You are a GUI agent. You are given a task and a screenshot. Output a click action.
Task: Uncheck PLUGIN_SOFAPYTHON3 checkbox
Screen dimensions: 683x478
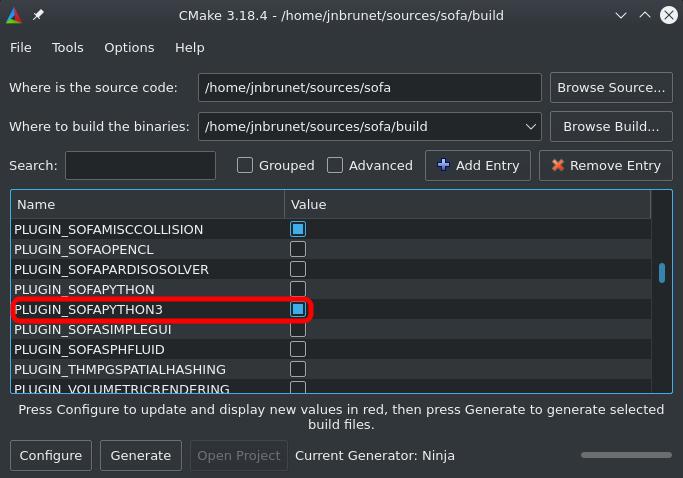coord(298,309)
